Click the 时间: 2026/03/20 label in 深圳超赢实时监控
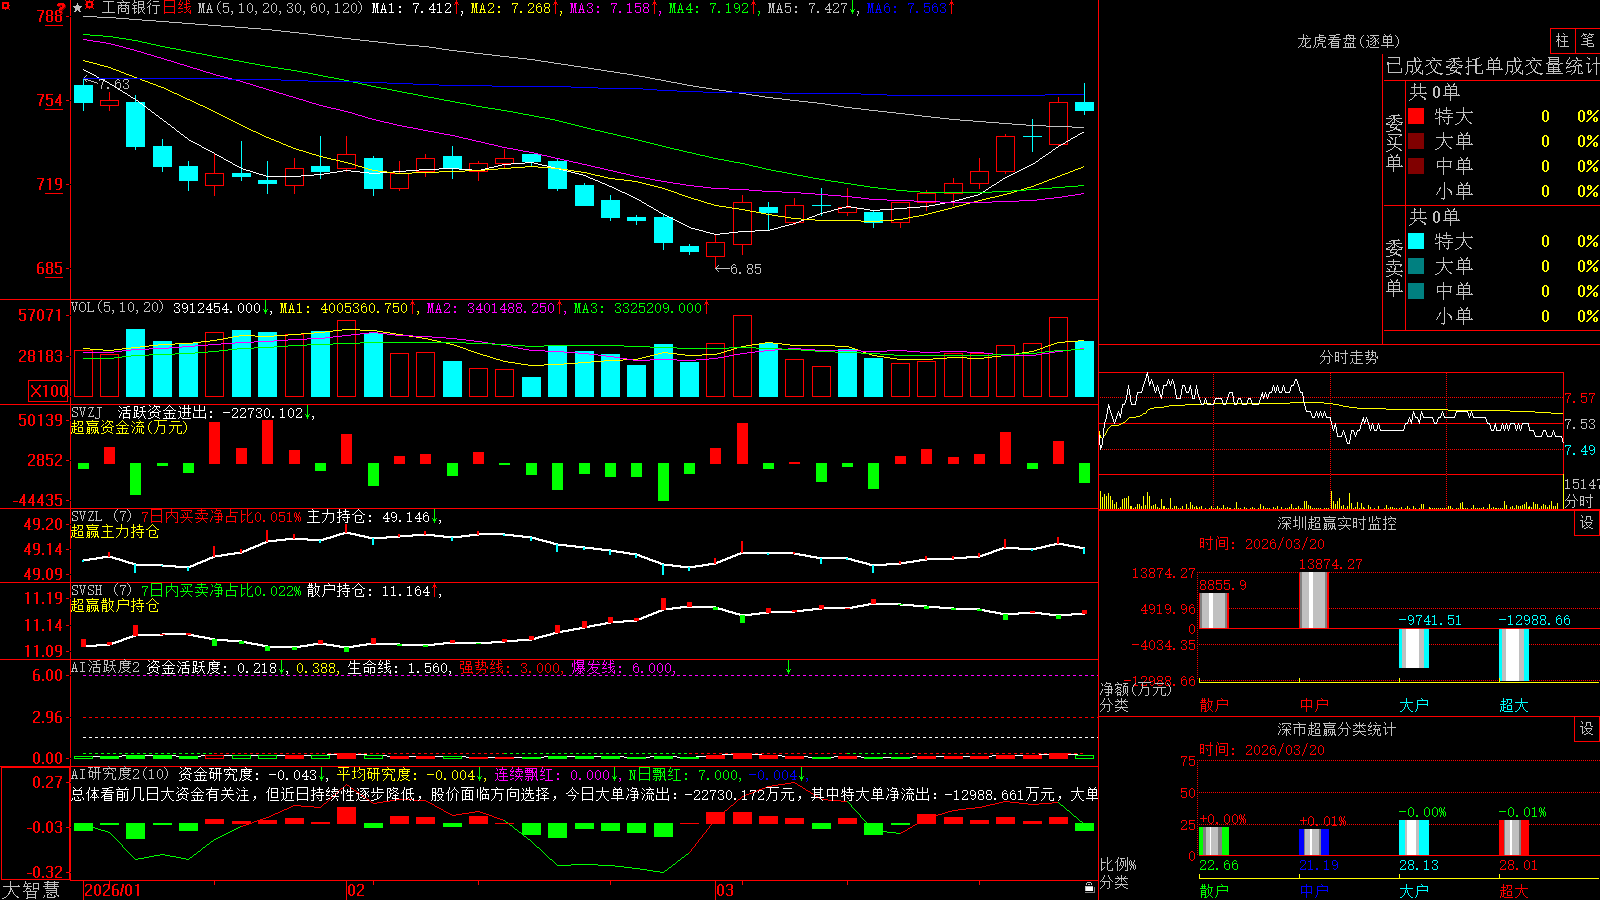 click(x=1262, y=544)
